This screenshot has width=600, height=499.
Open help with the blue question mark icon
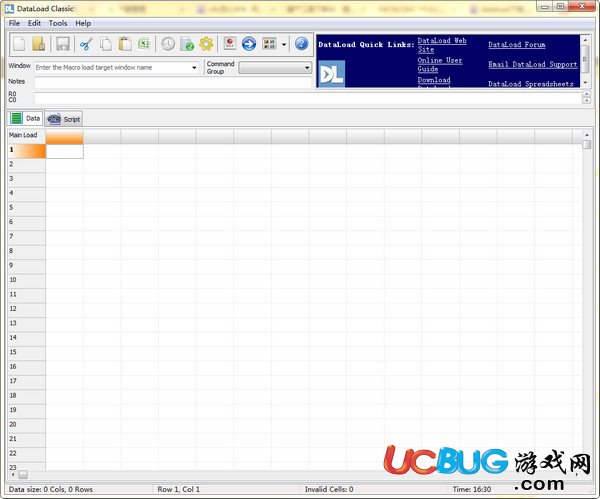coord(301,44)
